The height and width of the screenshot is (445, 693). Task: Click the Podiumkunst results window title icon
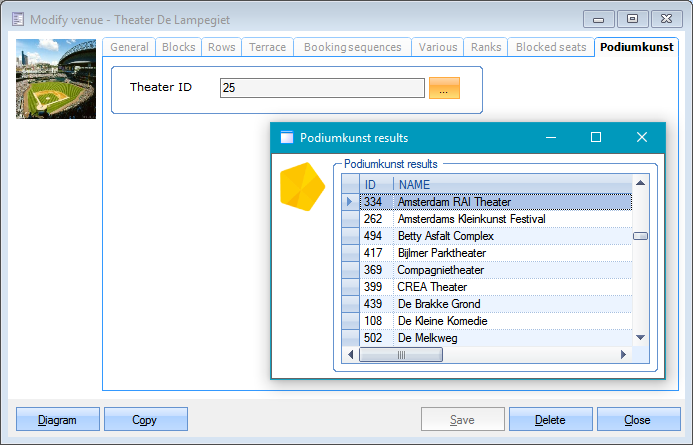[x=287, y=138]
